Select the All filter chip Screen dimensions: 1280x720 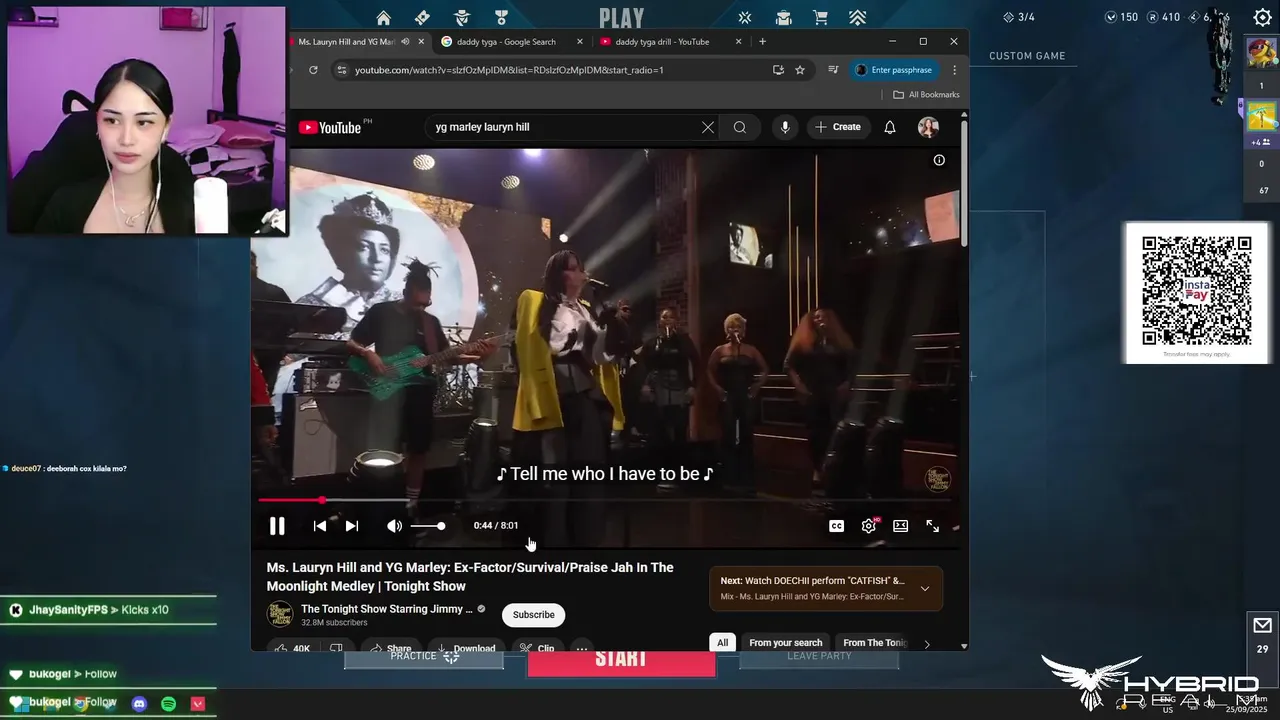(722, 643)
